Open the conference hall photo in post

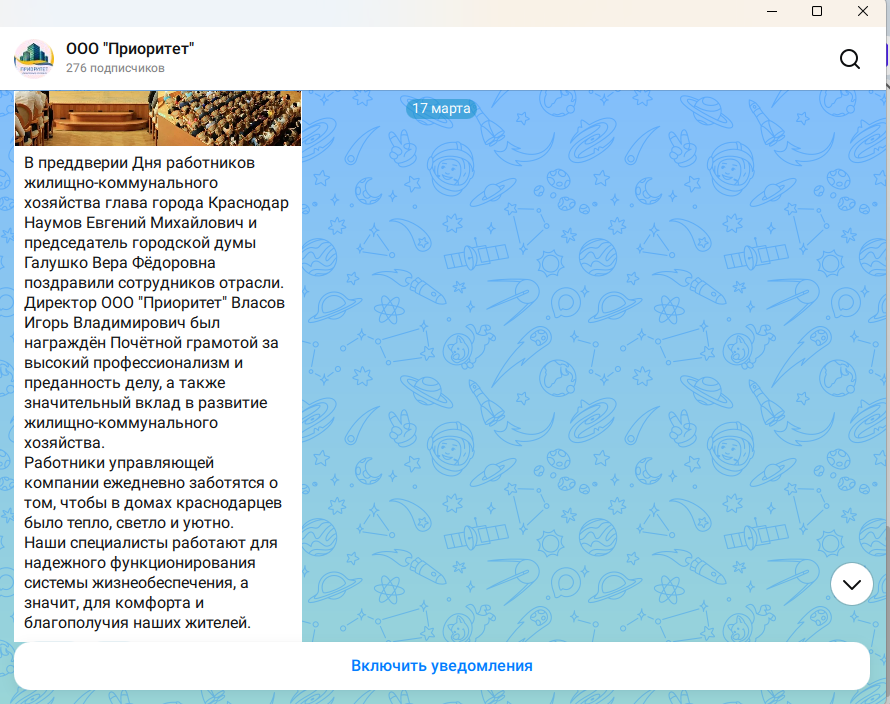point(158,118)
